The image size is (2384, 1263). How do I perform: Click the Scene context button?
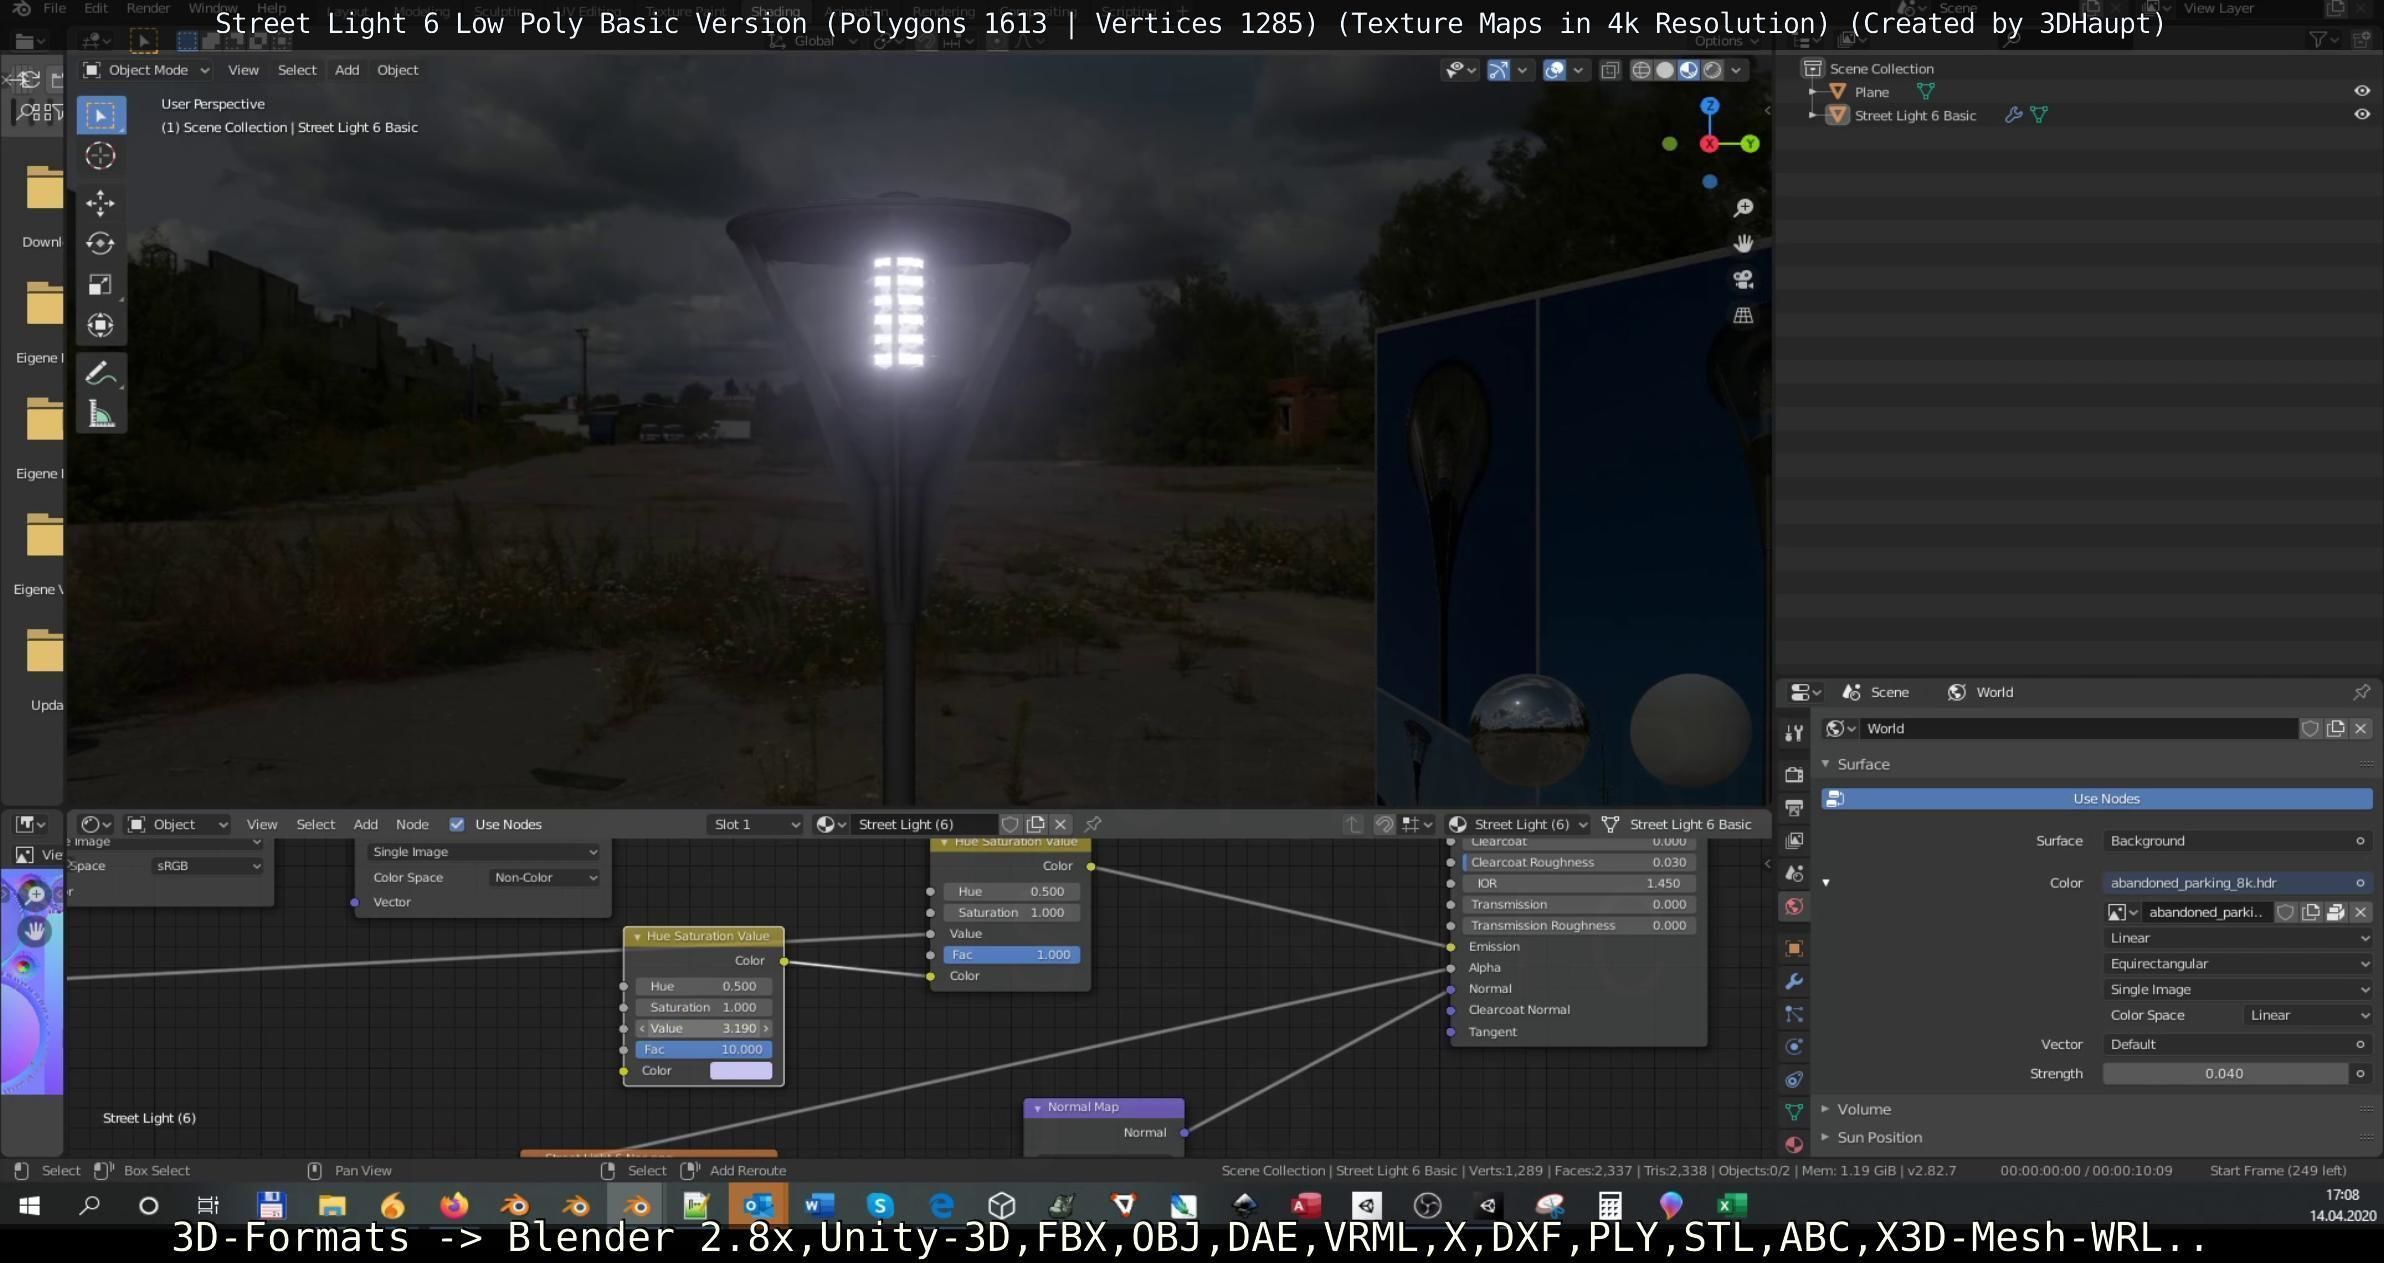click(x=1876, y=692)
